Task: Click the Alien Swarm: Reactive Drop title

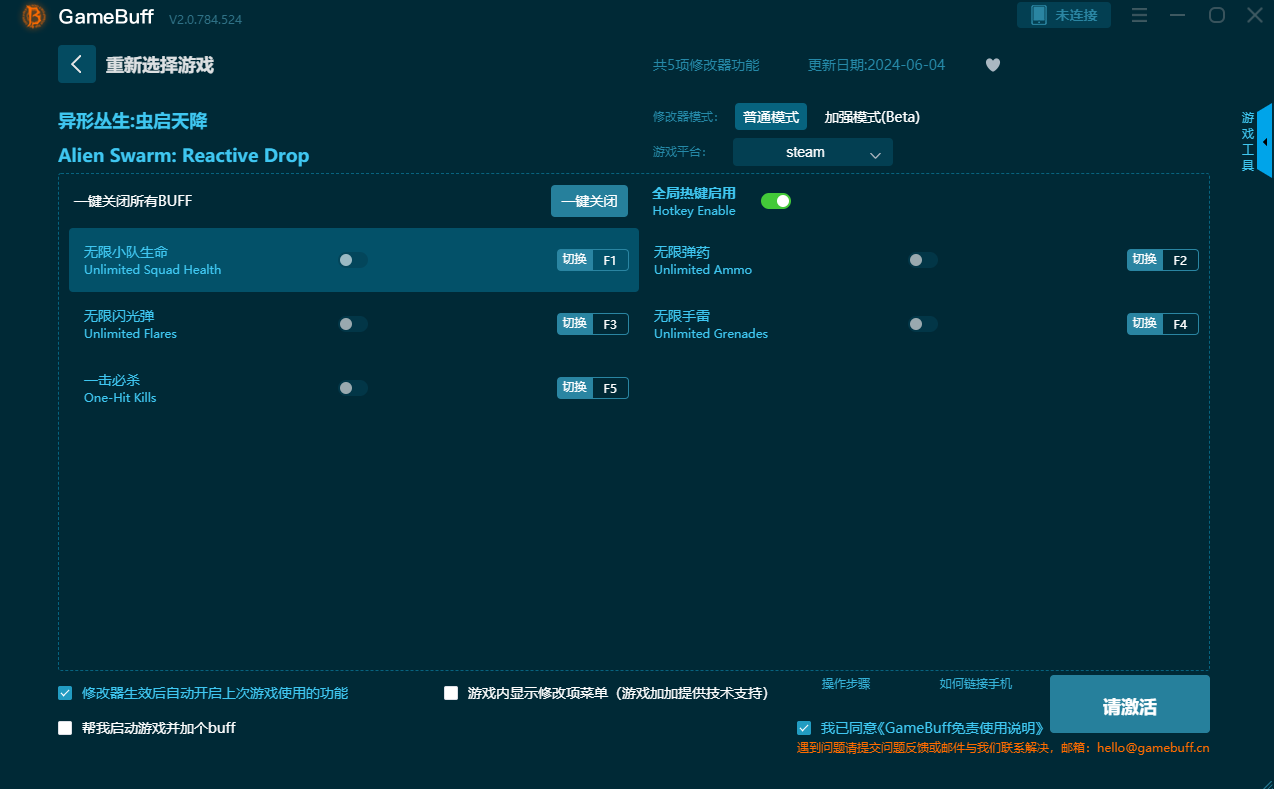Action: 184,156
